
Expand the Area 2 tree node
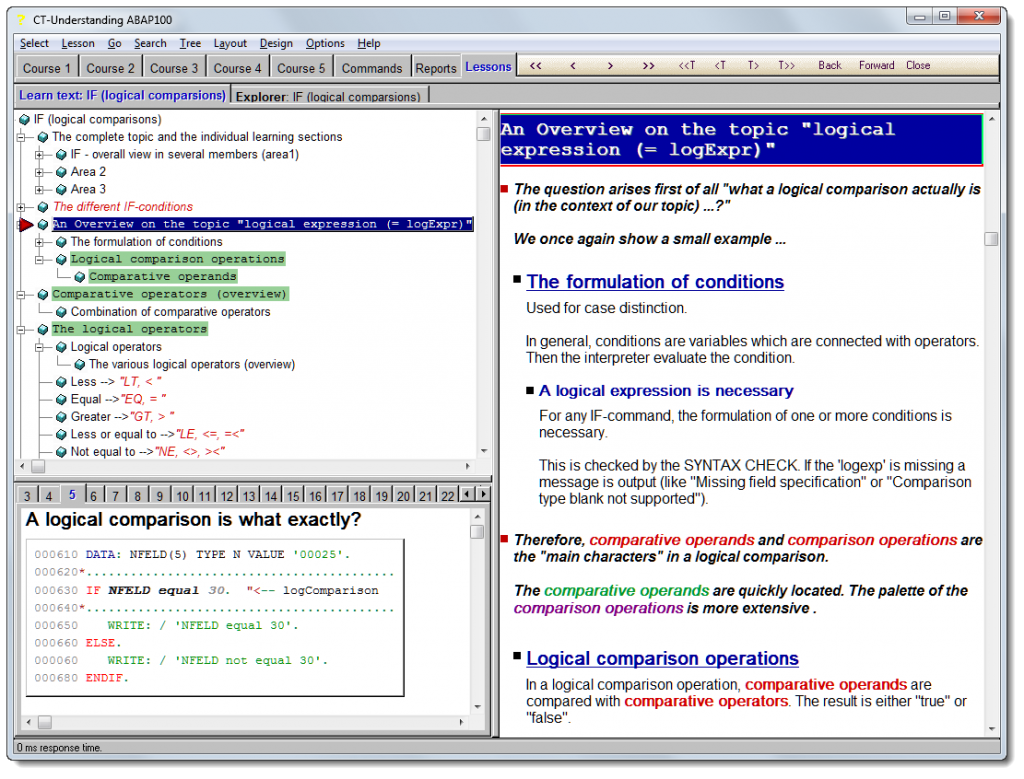(x=39, y=172)
